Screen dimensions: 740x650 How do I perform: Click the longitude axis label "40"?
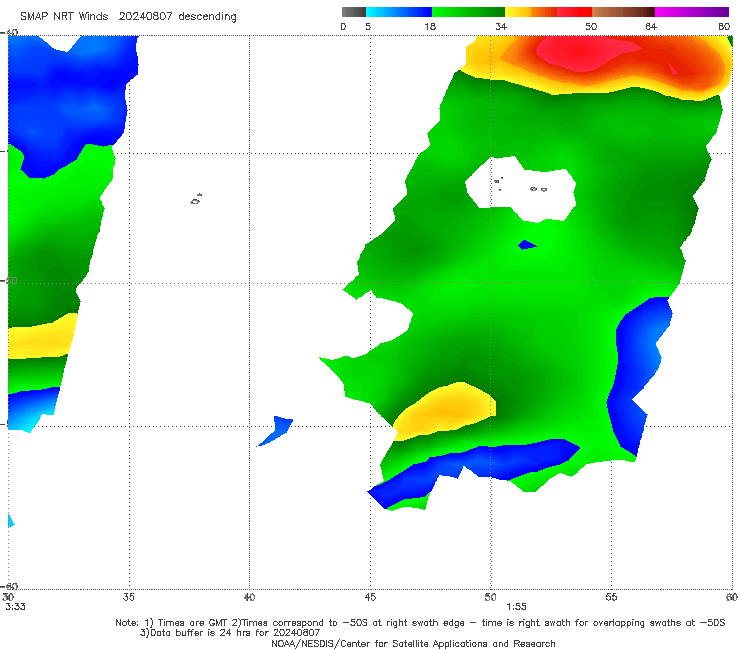coord(249,597)
